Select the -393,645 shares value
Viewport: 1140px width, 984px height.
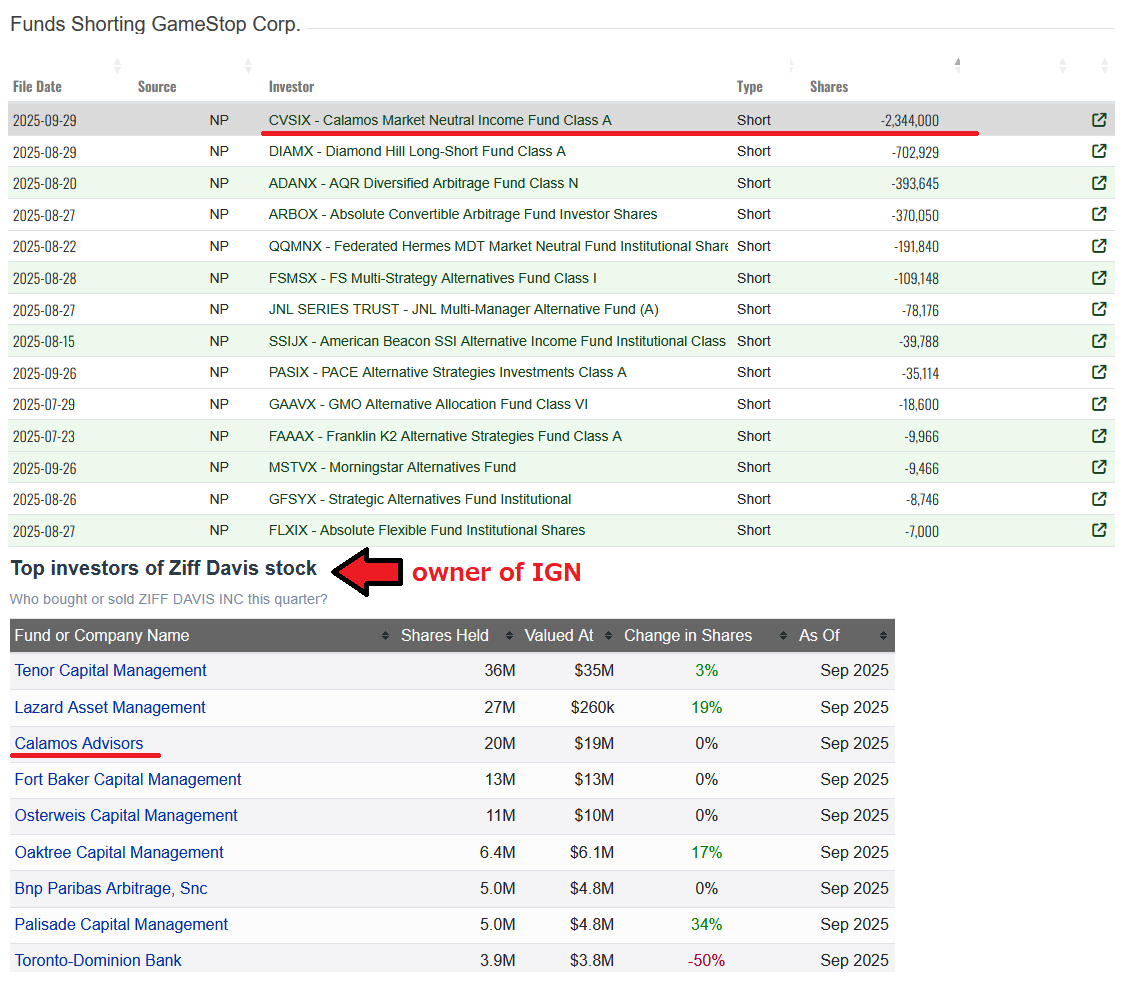click(915, 184)
